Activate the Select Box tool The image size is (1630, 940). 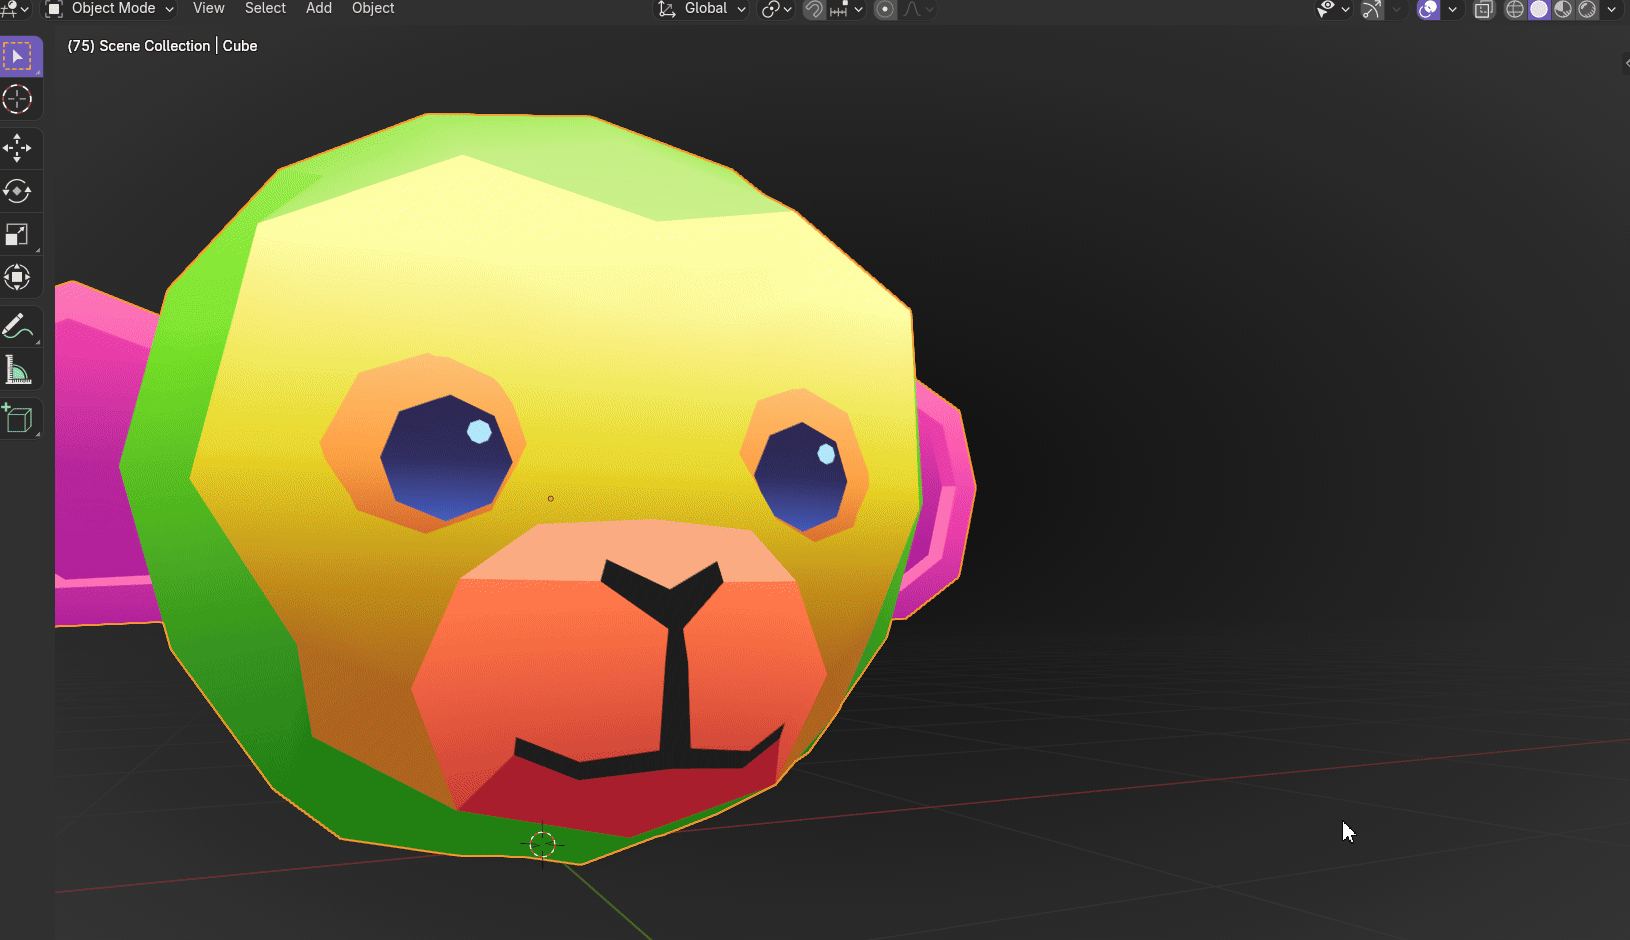point(17,56)
